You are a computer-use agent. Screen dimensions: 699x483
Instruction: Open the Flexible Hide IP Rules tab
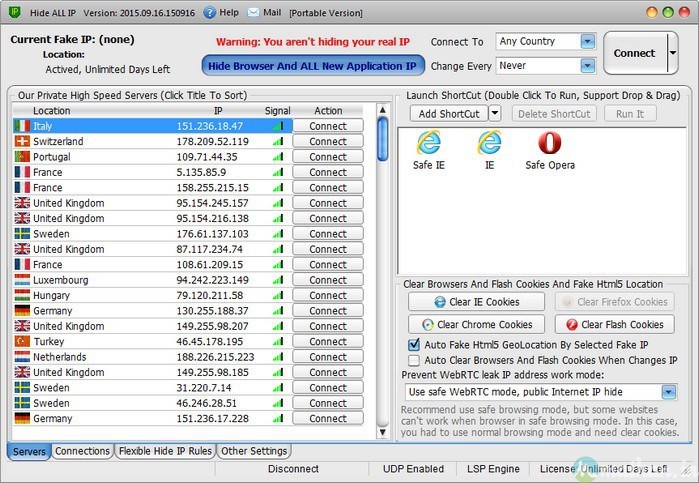[x=165, y=451]
